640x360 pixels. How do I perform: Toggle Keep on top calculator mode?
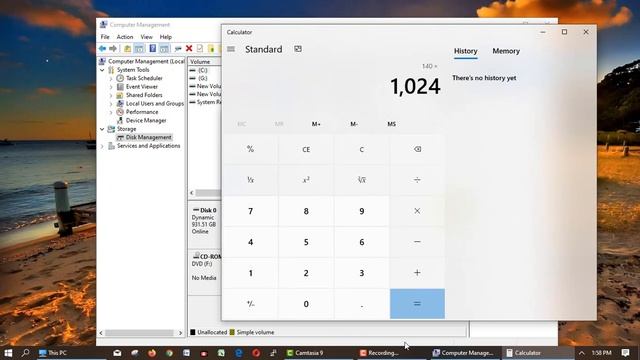click(x=298, y=49)
